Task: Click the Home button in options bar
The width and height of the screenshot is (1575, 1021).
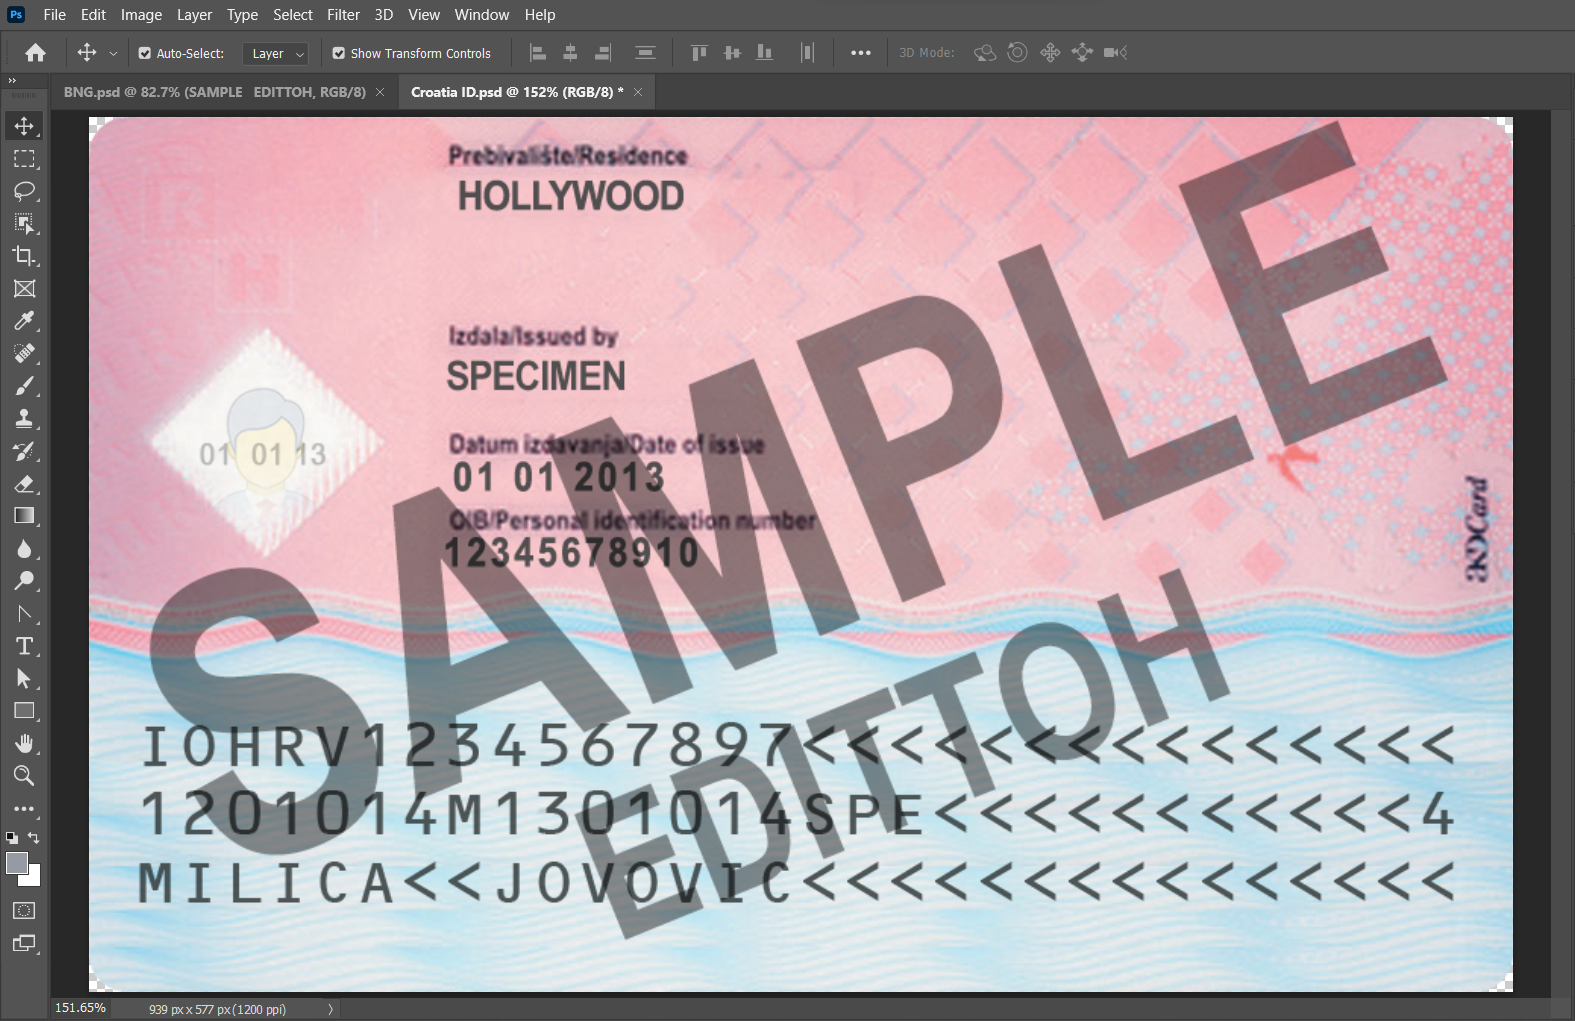Action: (x=36, y=53)
